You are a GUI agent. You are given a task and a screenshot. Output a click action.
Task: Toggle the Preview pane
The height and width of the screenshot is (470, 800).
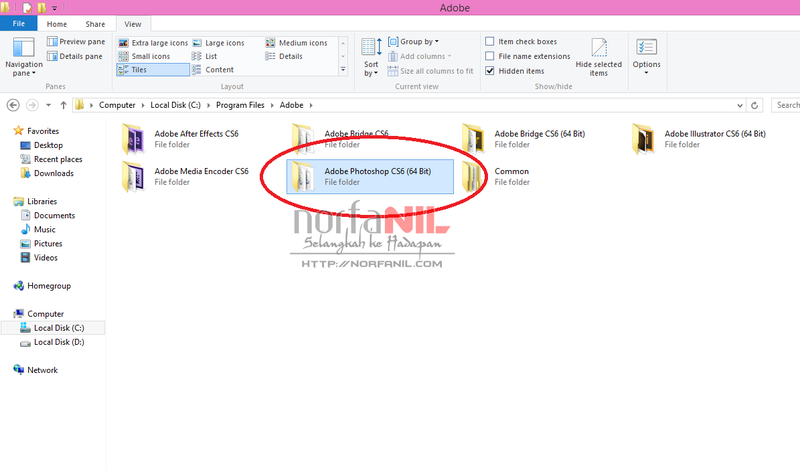pos(76,41)
